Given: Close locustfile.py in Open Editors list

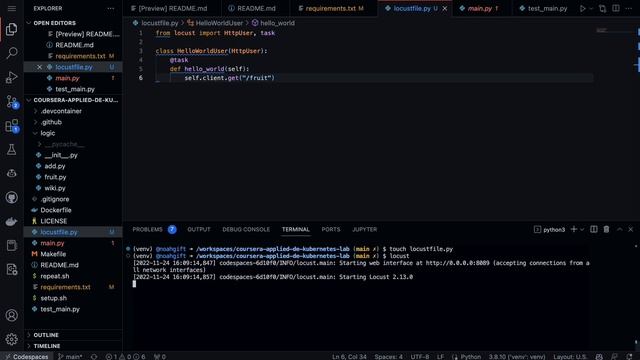Looking at the screenshot, I should 40,67.
